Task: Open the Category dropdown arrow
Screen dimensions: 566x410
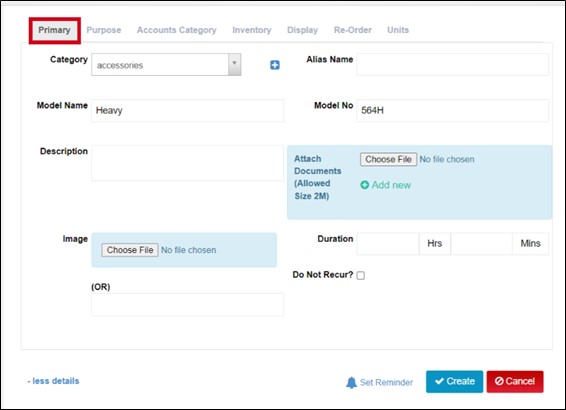Action: point(234,65)
